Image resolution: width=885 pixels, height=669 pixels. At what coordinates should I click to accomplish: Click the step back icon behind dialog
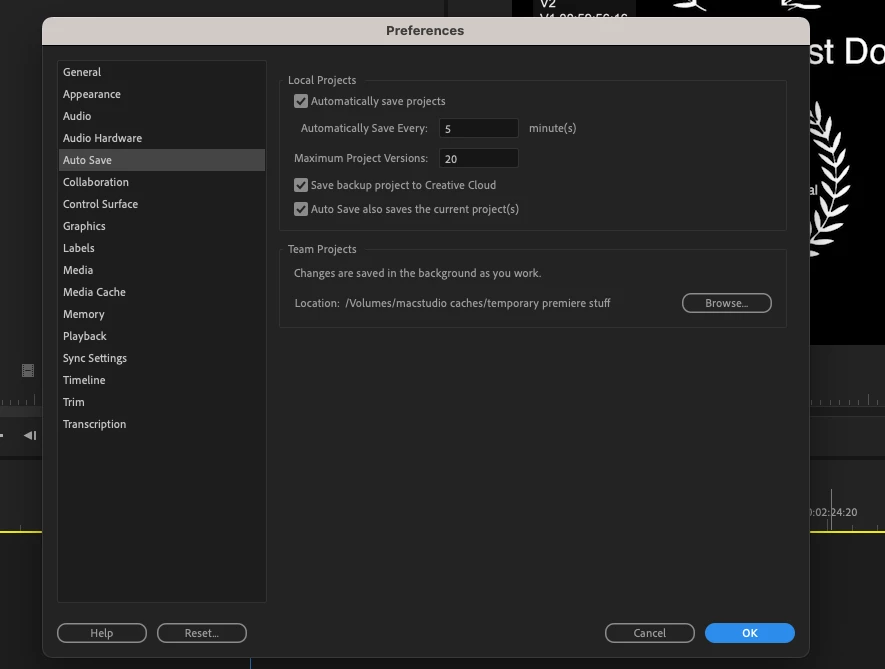point(30,435)
